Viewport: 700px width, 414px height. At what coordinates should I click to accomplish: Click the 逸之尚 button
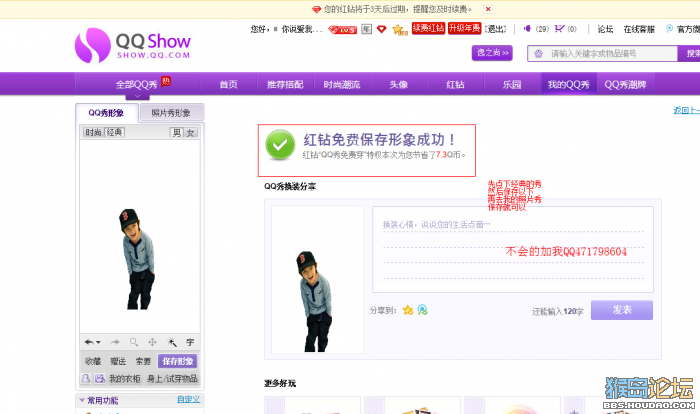pyautogui.click(x=492, y=53)
